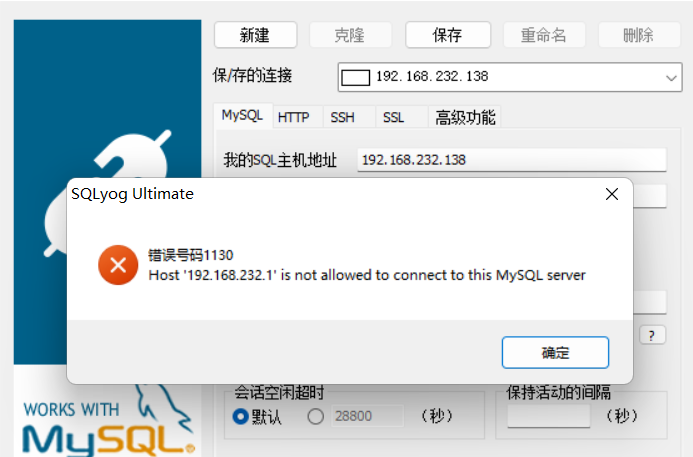The width and height of the screenshot is (693, 457).
Task: Click the 确定 button
Action: pos(555,352)
